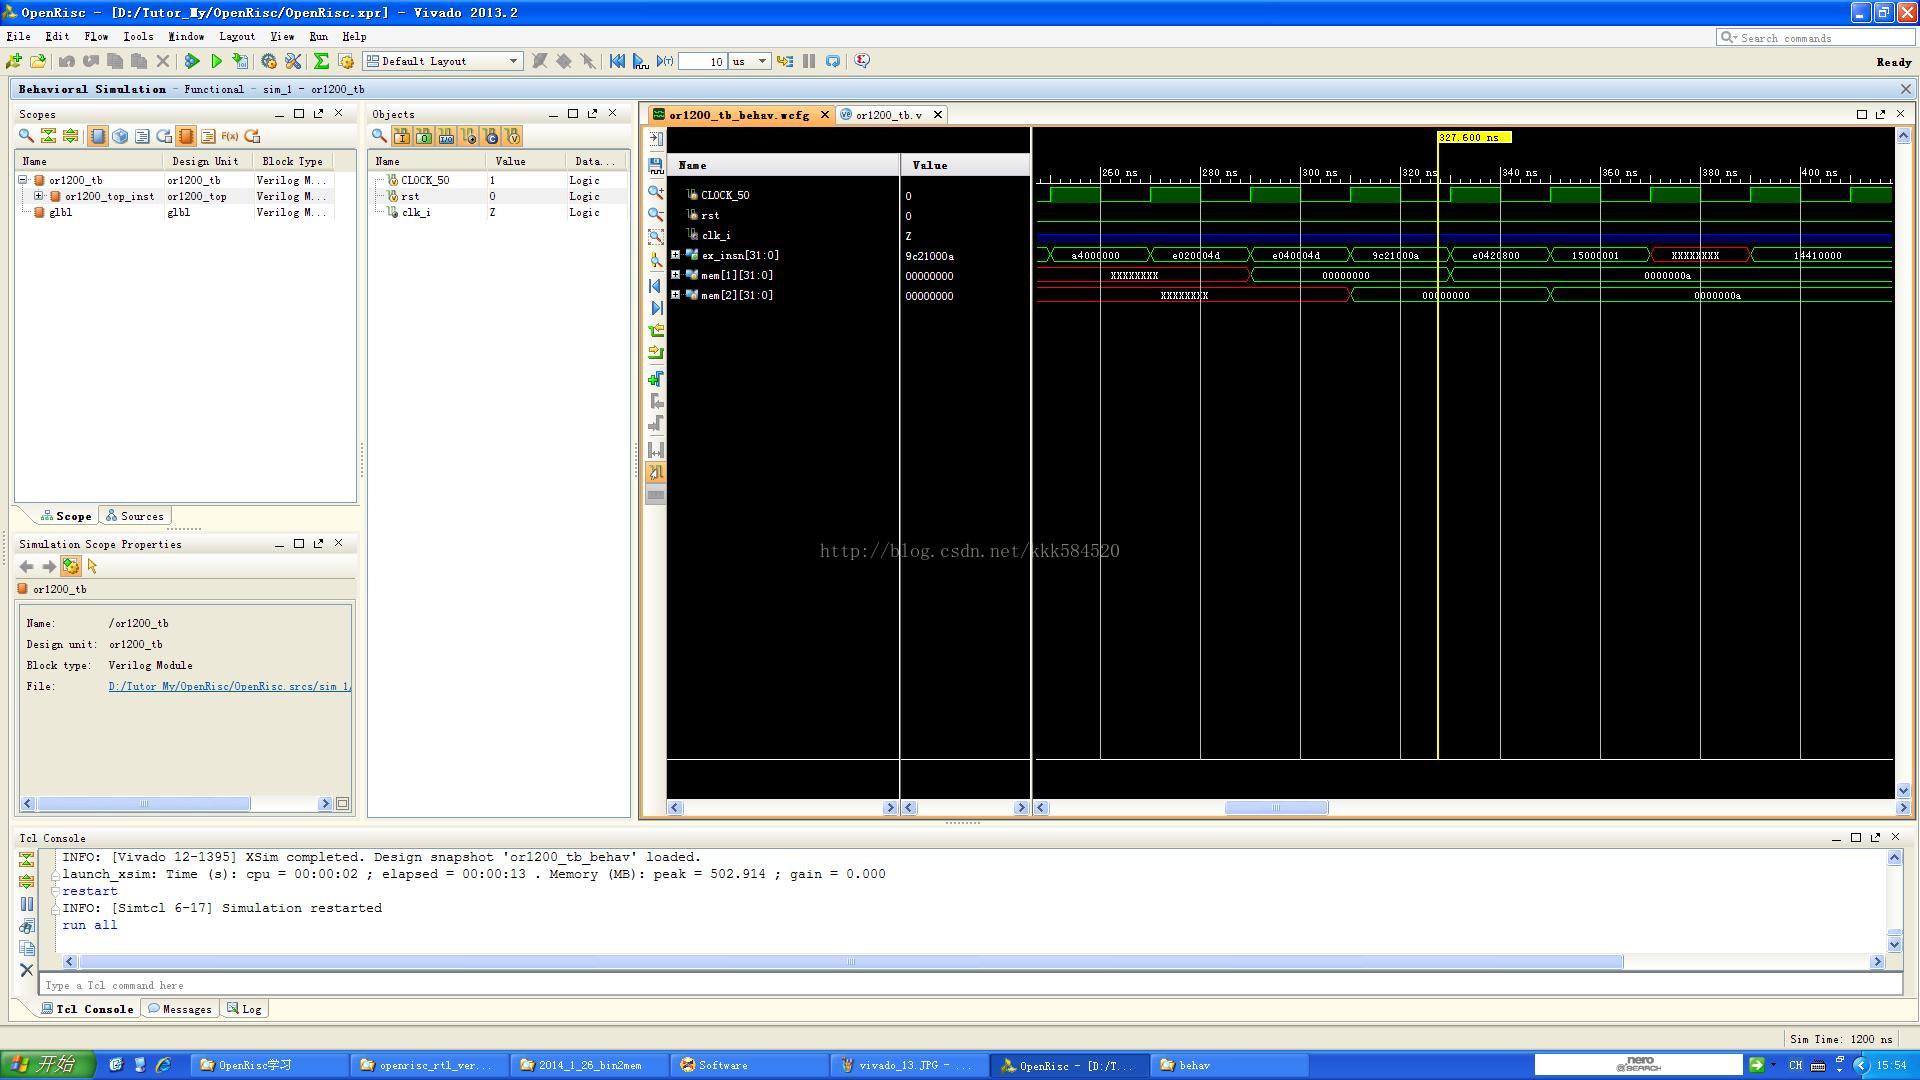Click the Zoom to Cursor icon
The width and height of the screenshot is (1920, 1080).
pyautogui.click(x=656, y=260)
